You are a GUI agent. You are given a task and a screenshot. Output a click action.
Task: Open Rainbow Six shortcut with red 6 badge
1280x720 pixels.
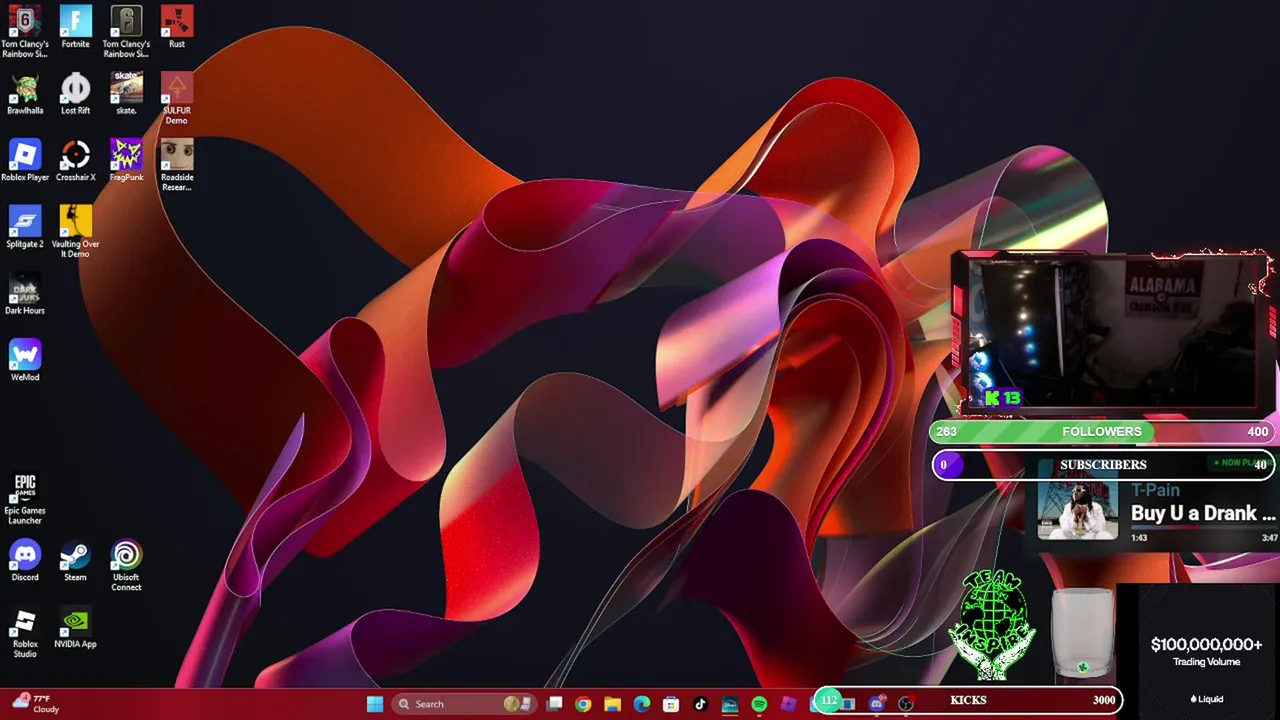pyautogui.click(x=25, y=31)
